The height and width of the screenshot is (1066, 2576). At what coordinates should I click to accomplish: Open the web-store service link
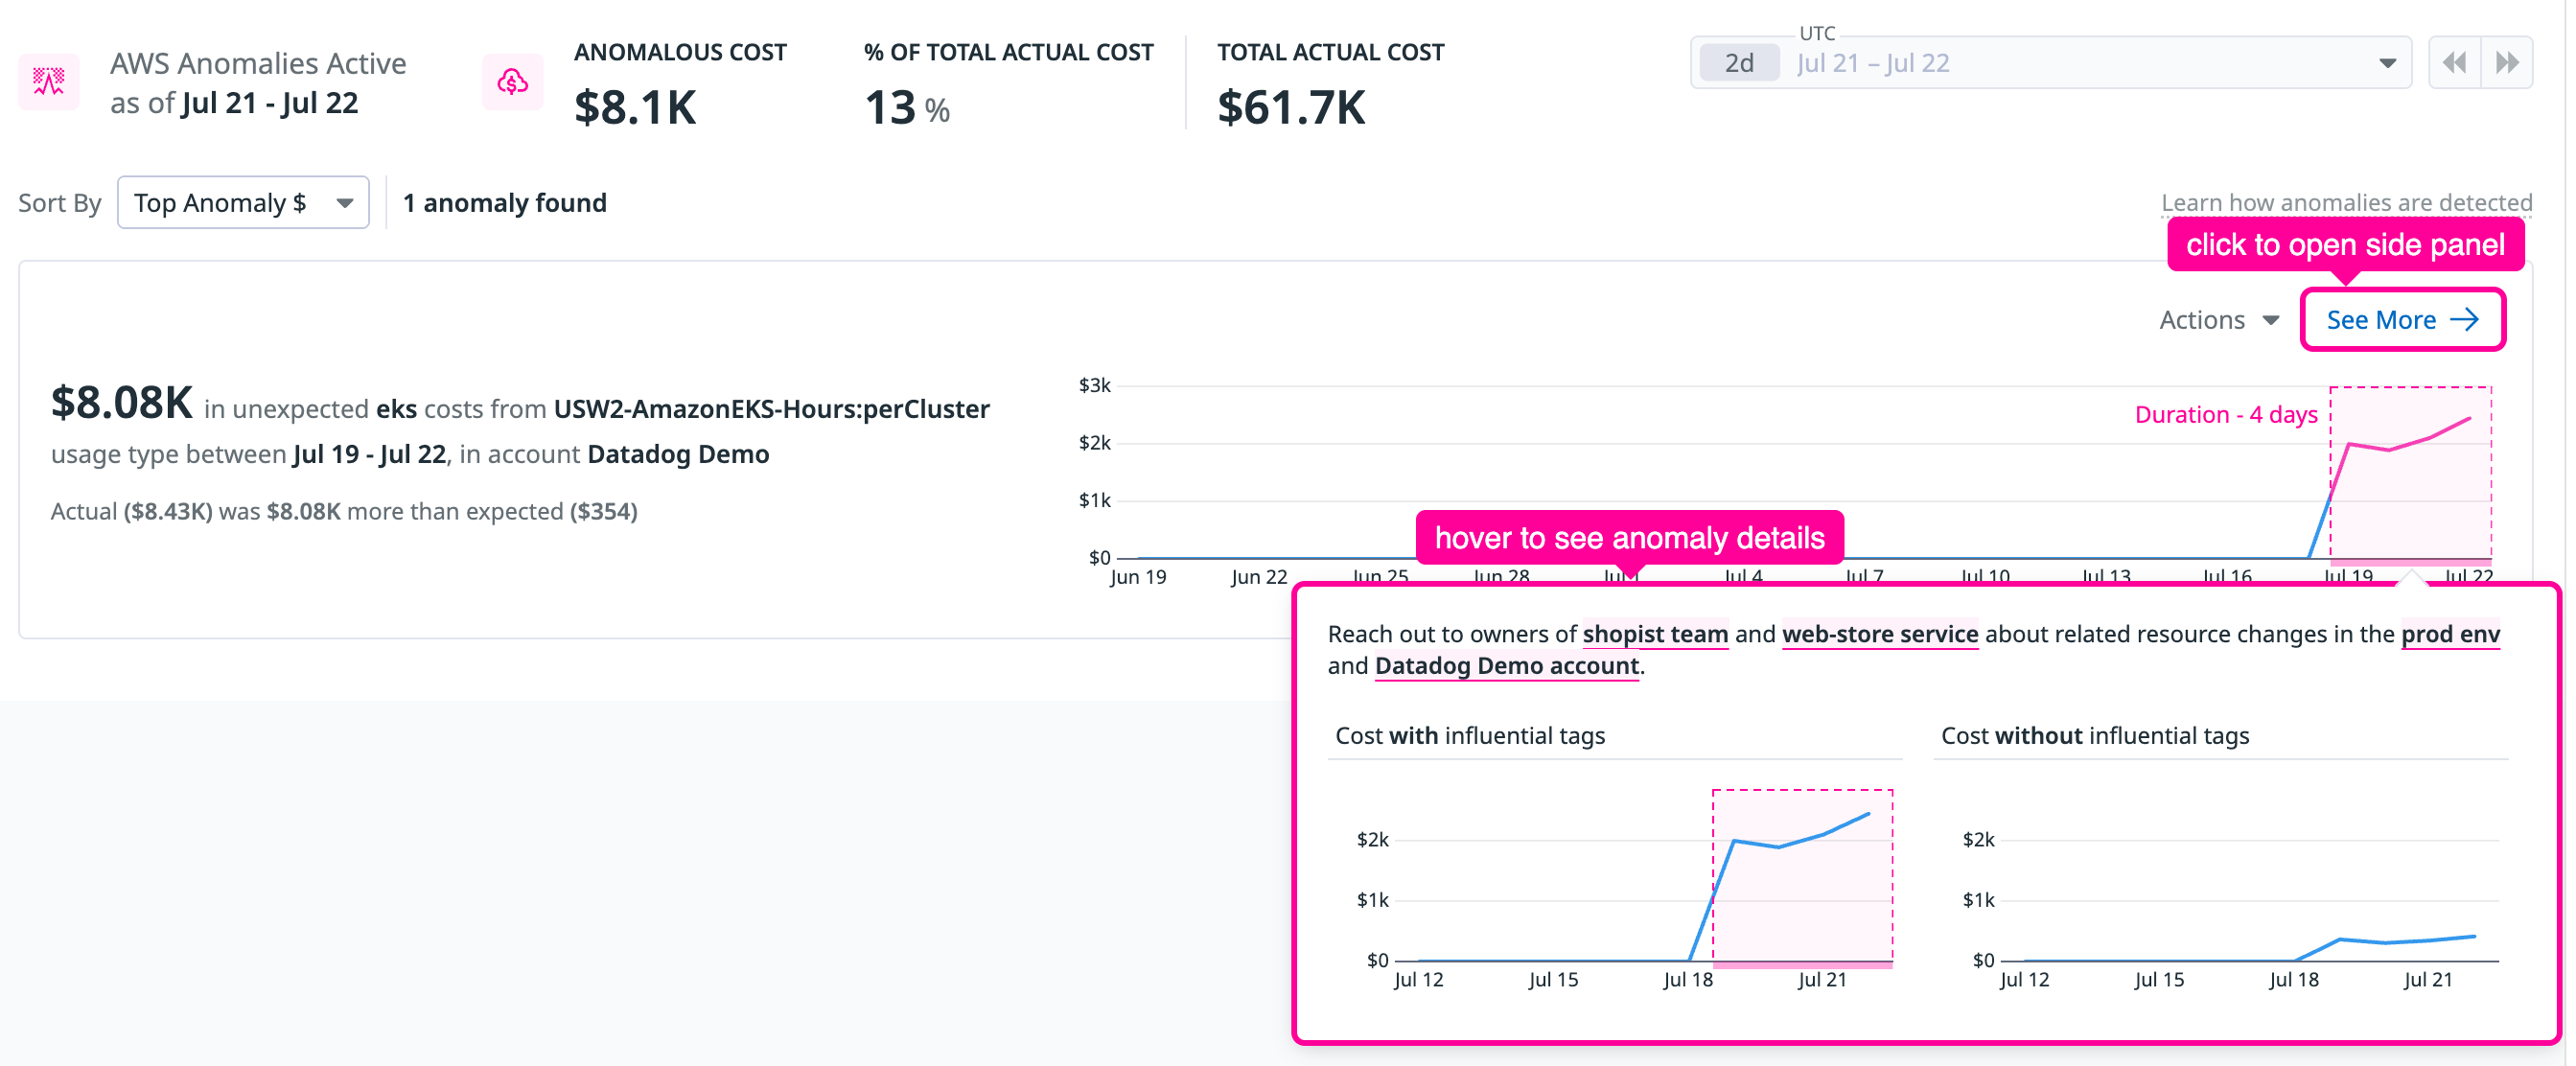pyautogui.click(x=1880, y=634)
